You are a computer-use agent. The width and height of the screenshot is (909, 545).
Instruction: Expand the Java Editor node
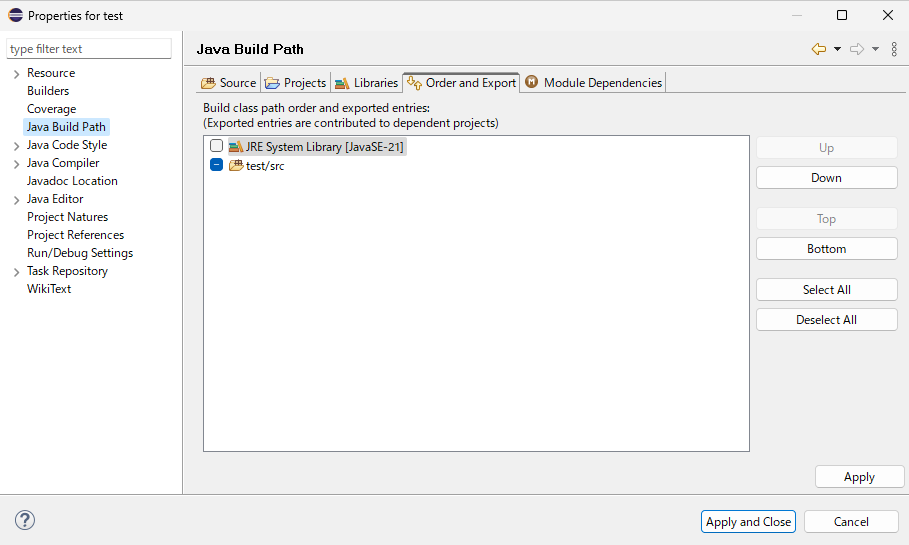[16, 199]
